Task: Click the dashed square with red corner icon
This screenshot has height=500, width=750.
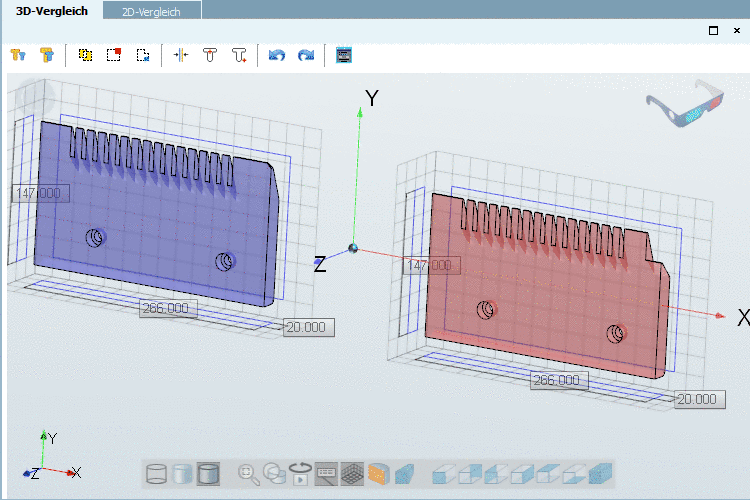Action: point(114,56)
